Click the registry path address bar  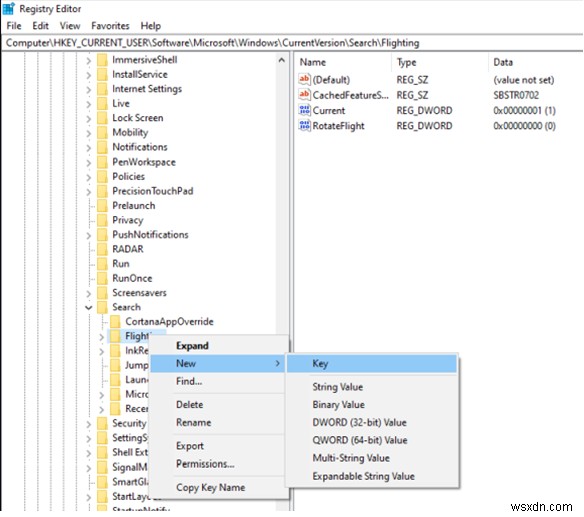[292, 43]
